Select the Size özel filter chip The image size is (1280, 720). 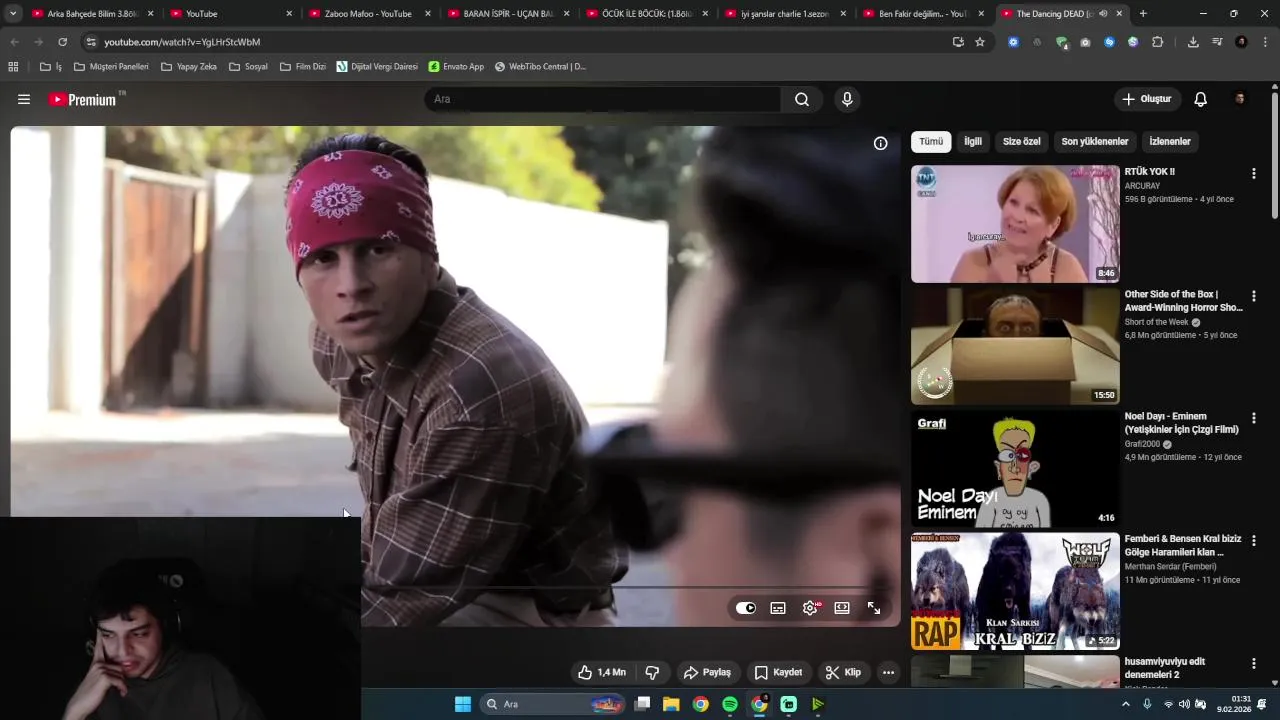pyautogui.click(x=1022, y=141)
